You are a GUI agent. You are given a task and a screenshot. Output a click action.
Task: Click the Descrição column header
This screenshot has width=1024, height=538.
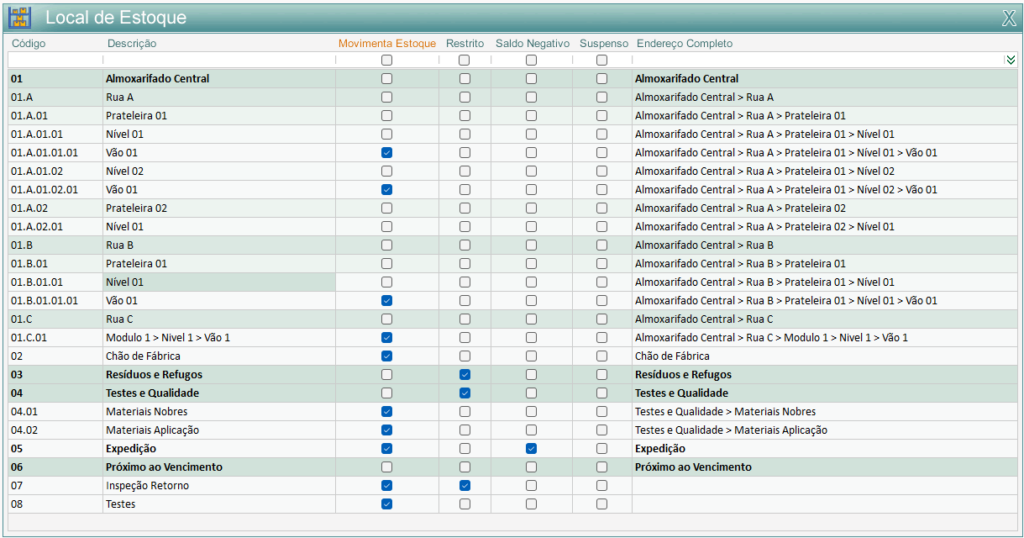[131, 44]
